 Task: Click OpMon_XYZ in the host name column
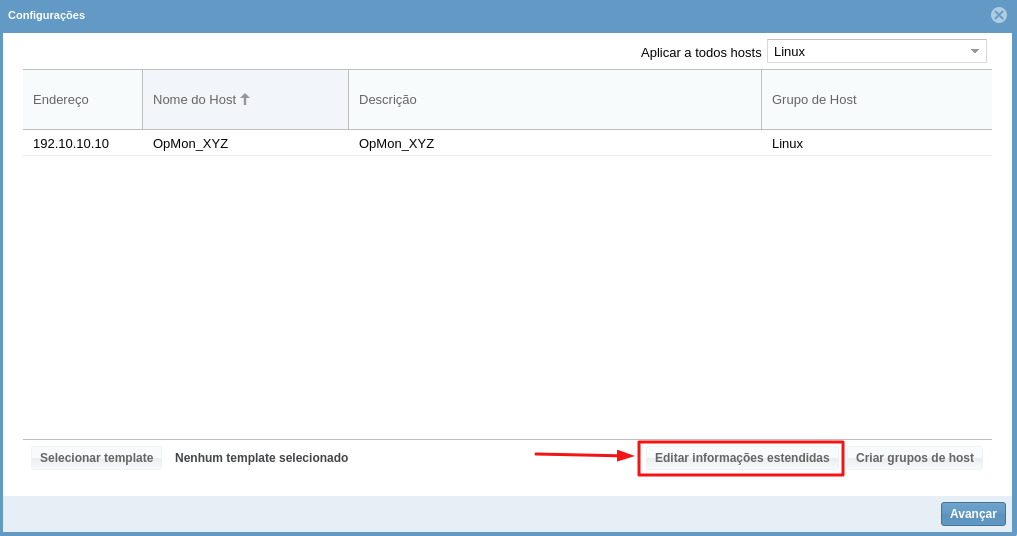click(191, 143)
